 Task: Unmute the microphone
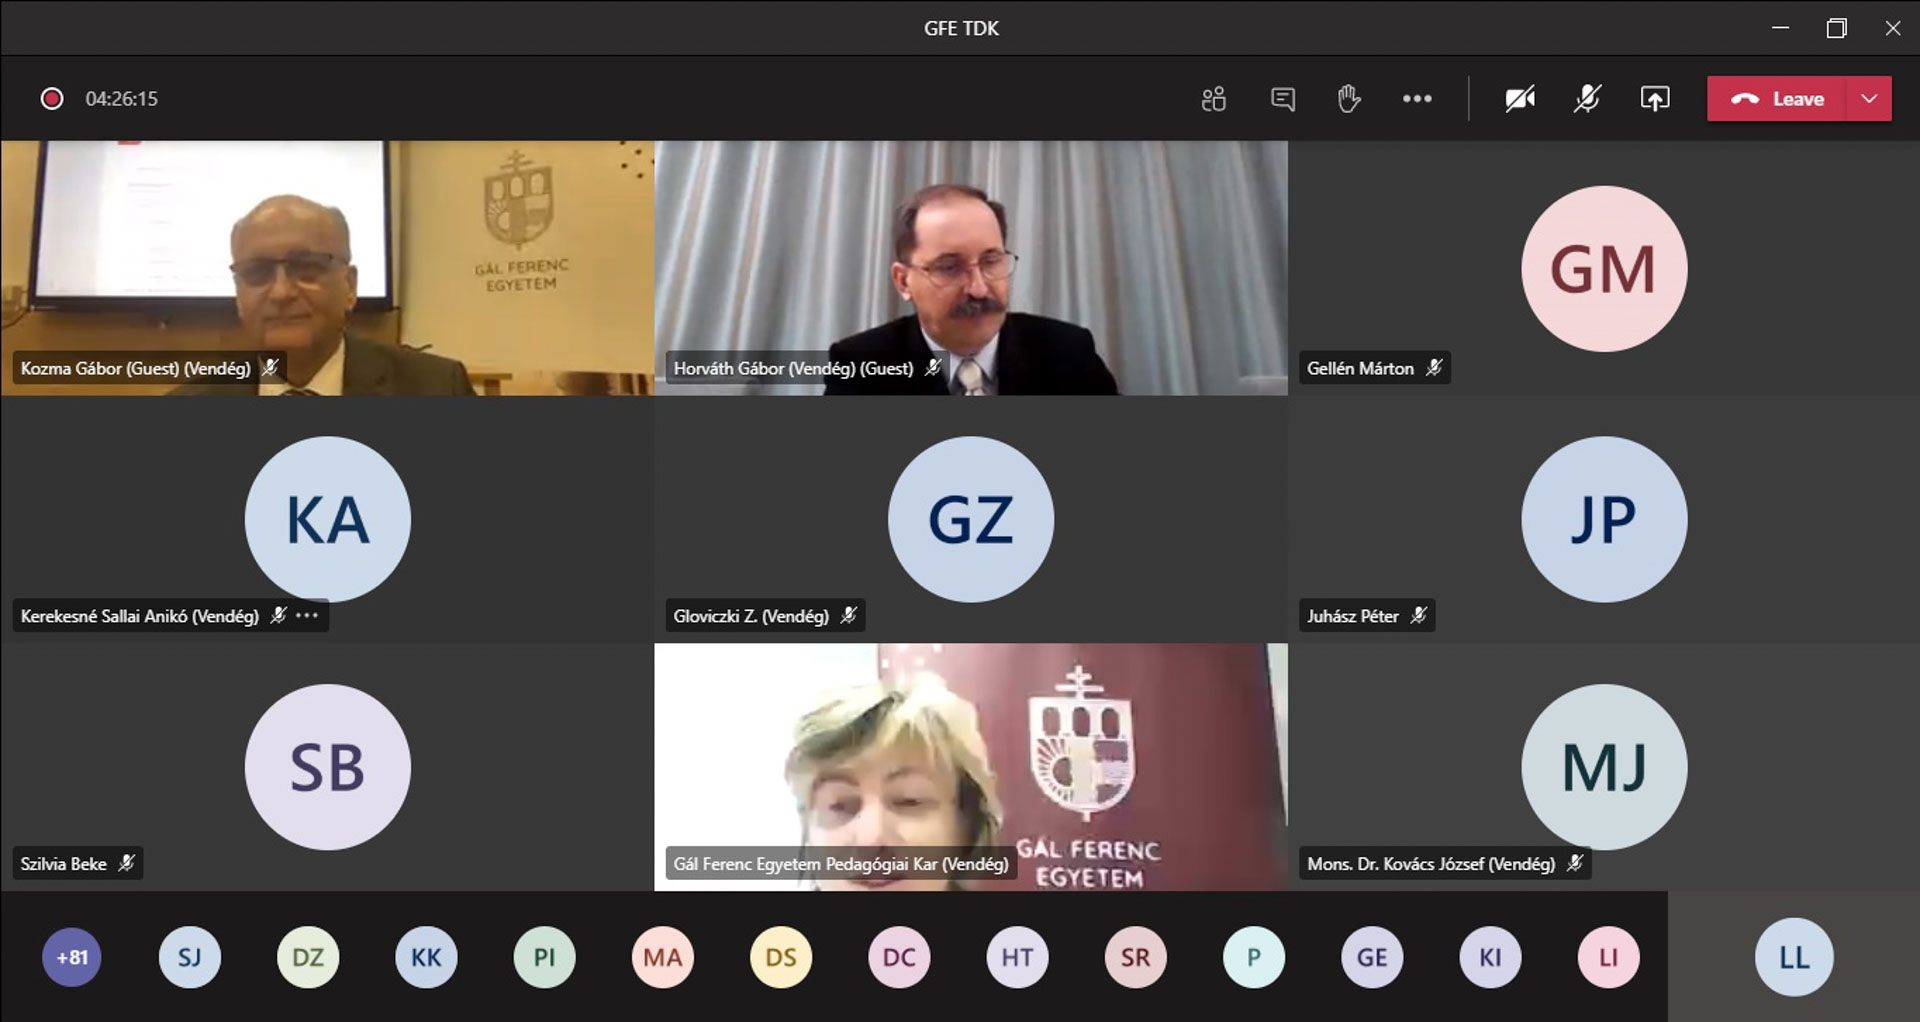coord(1587,99)
